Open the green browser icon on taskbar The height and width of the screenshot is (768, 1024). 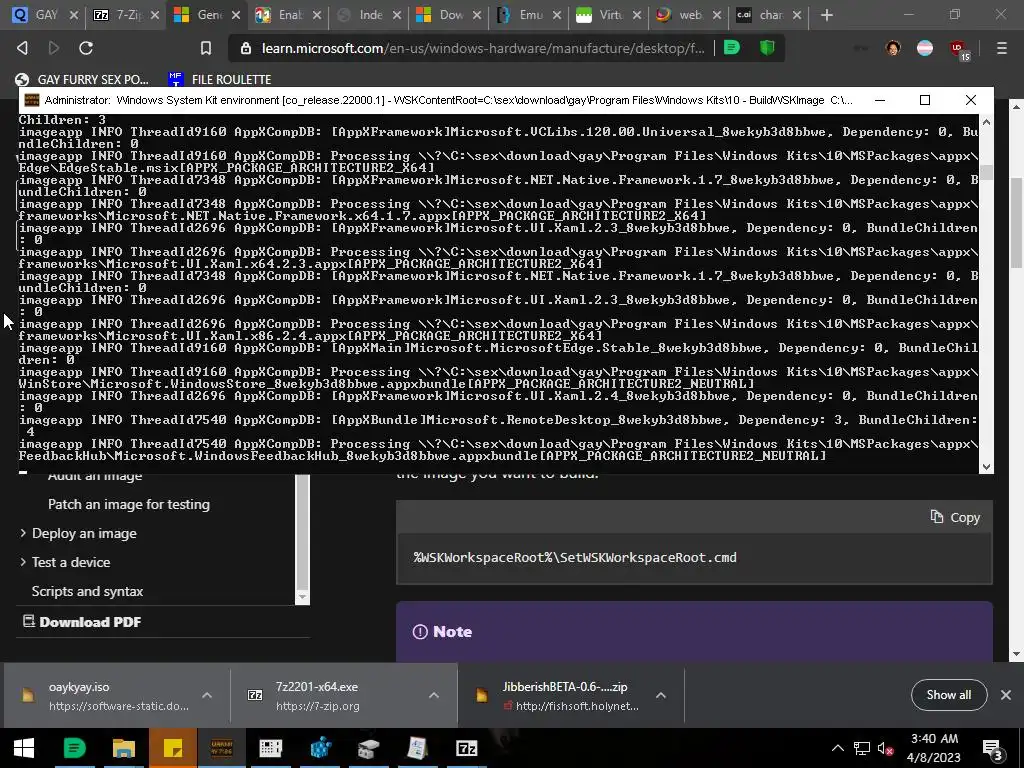(x=74, y=748)
